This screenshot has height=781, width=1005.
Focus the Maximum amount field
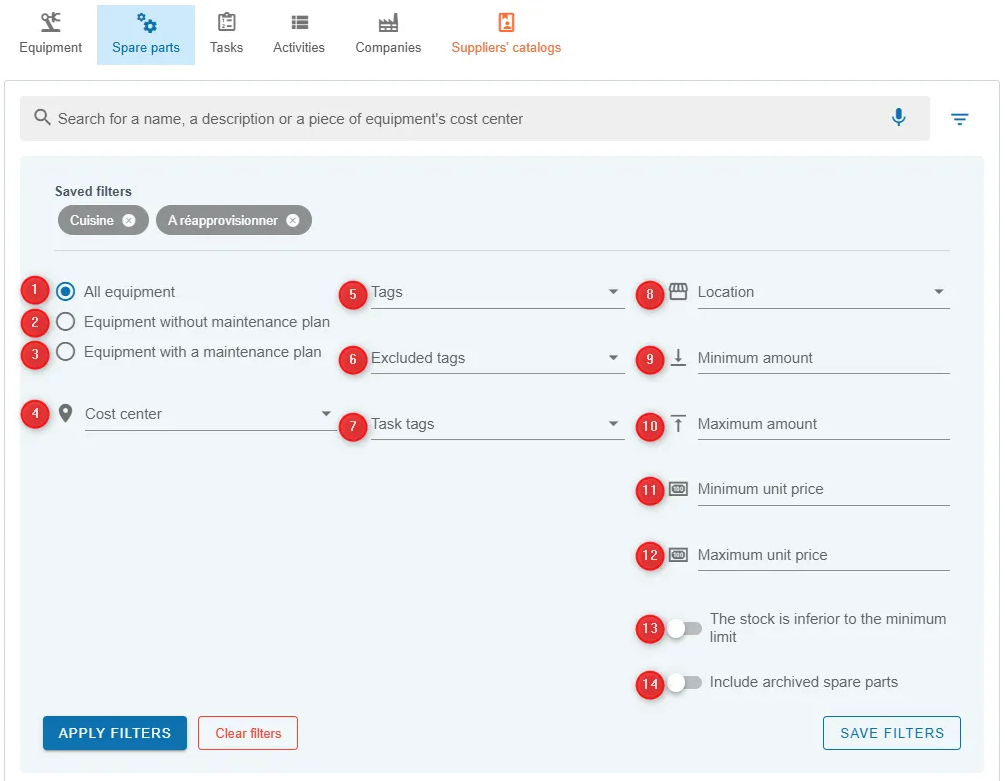[823, 424]
